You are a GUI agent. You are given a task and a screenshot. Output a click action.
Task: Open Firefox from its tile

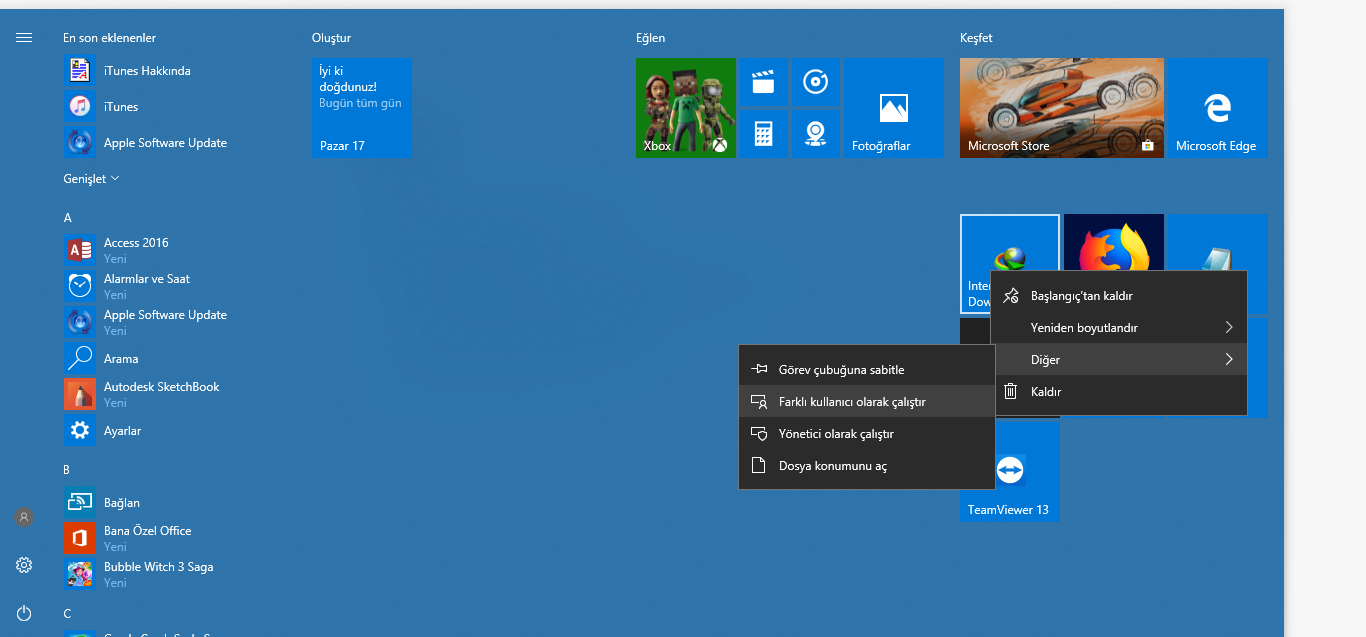click(1113, 240)
